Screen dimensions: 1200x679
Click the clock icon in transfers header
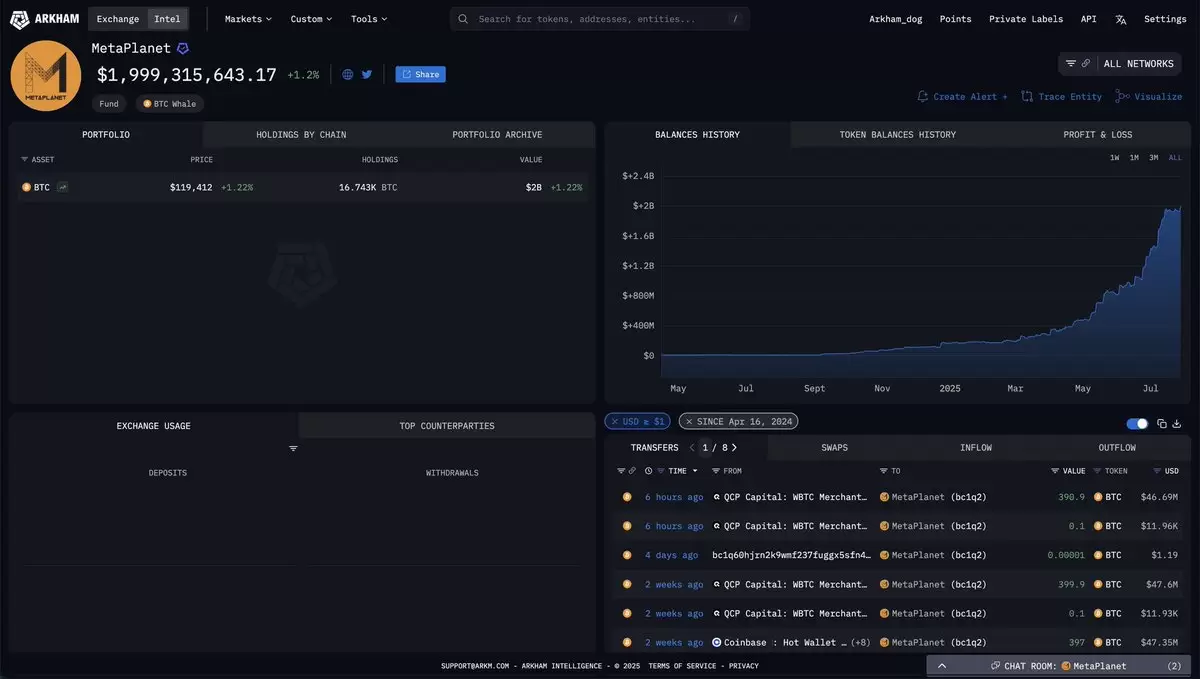[x=649, y=471]
